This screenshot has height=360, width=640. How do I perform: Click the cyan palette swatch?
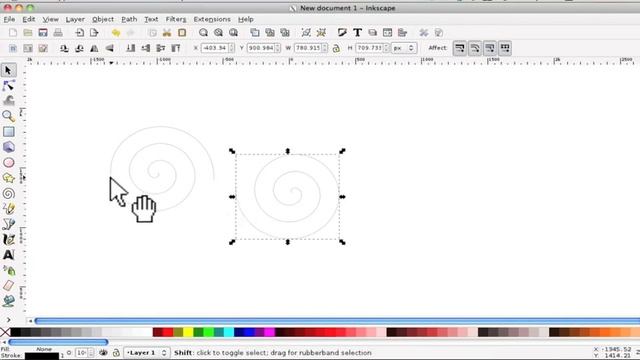pyautogui.click(x=229, y=332)
